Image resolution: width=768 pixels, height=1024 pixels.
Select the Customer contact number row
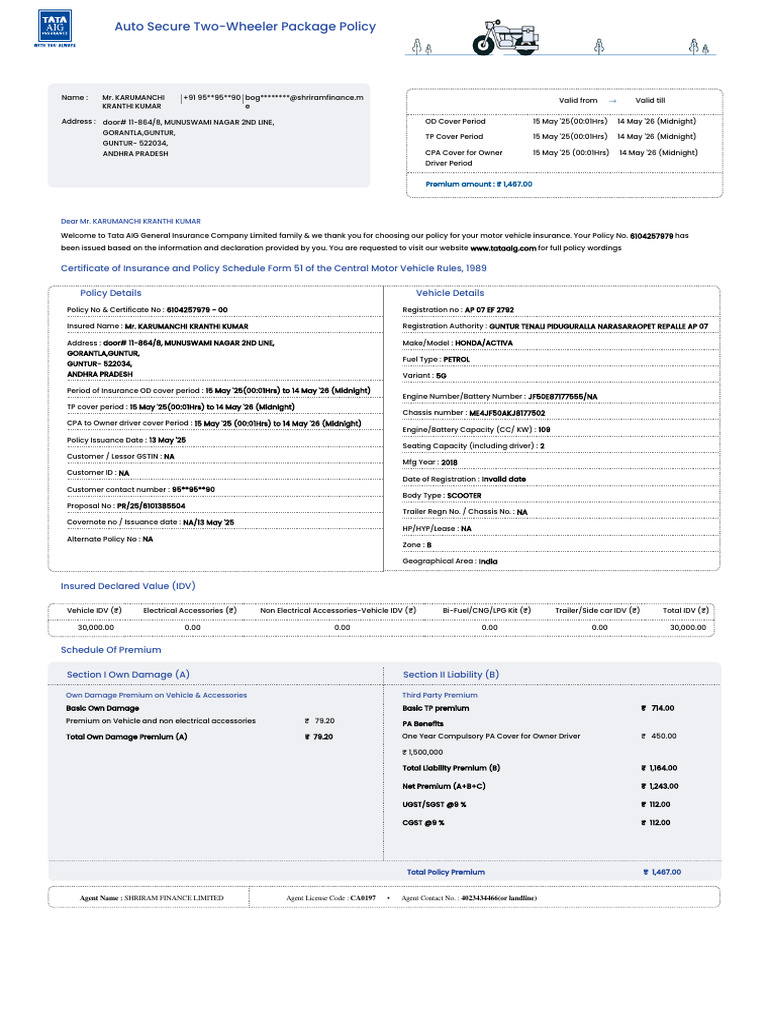click(140, 489)
